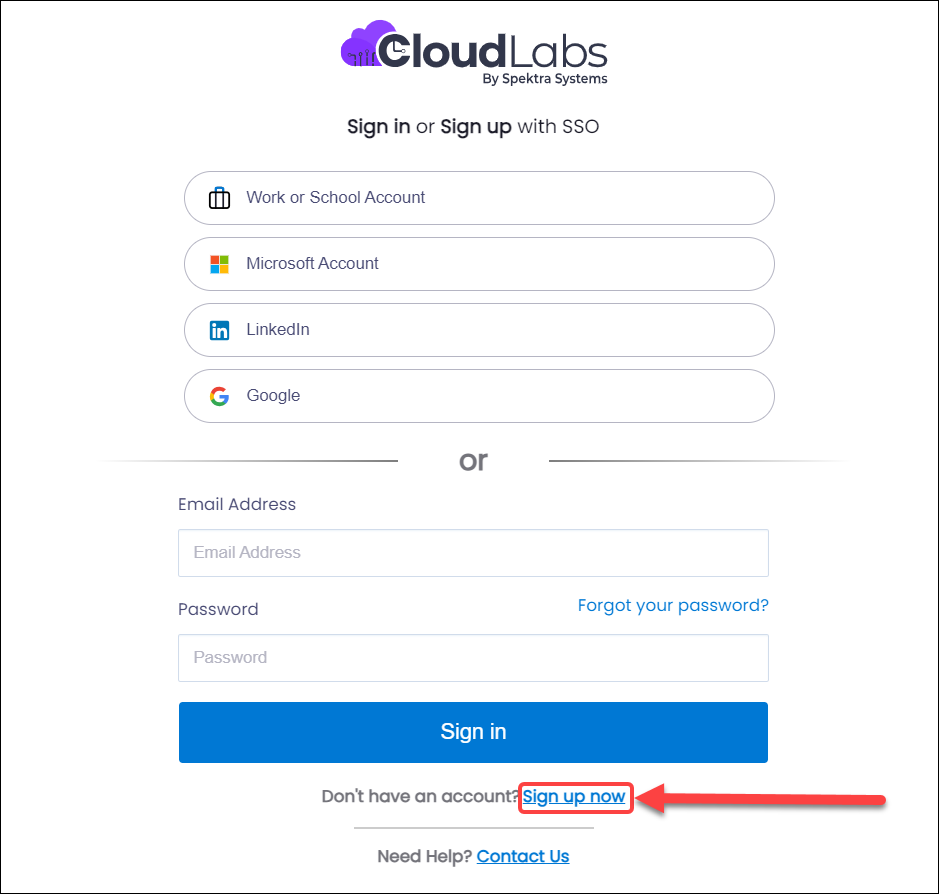This screenshot has height=894, width=939.
Task: Click the Email Address field label
Action: (237, 504)
